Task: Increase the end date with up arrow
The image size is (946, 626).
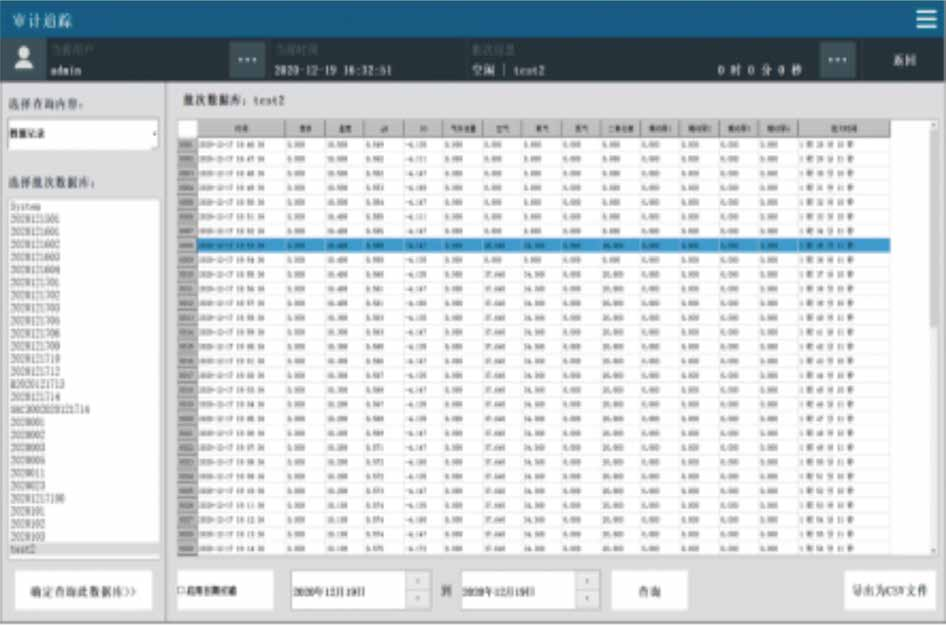Action: coord(587,580)
